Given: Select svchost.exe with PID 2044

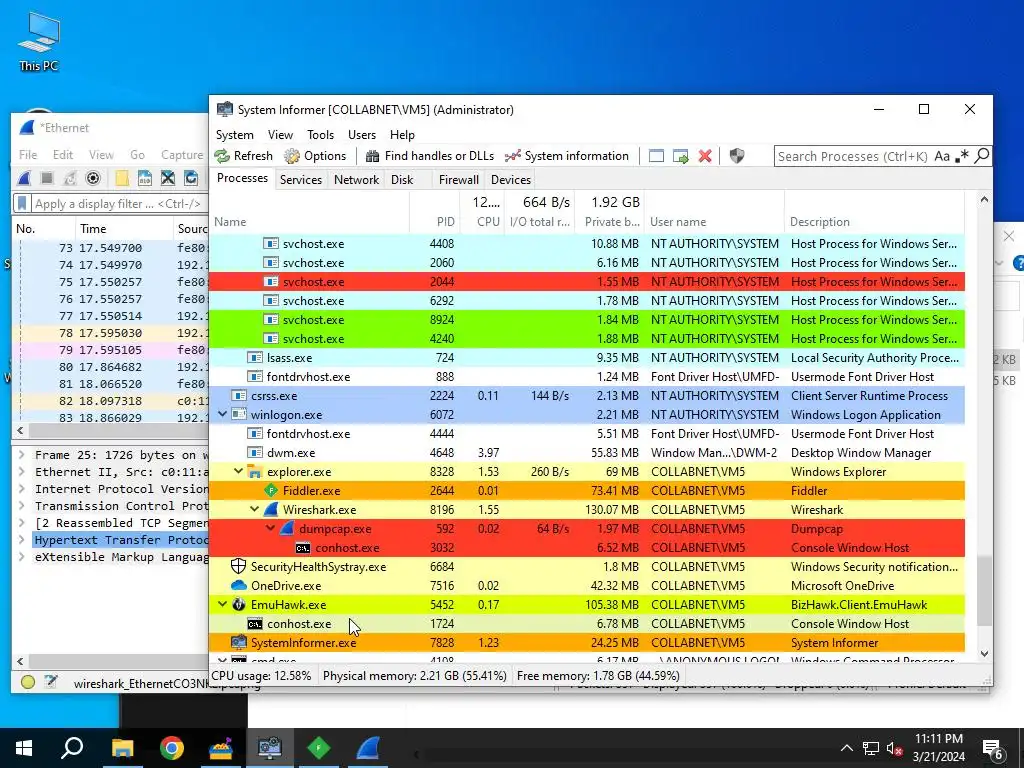Looking at the screenshot, I should point(586,281).
